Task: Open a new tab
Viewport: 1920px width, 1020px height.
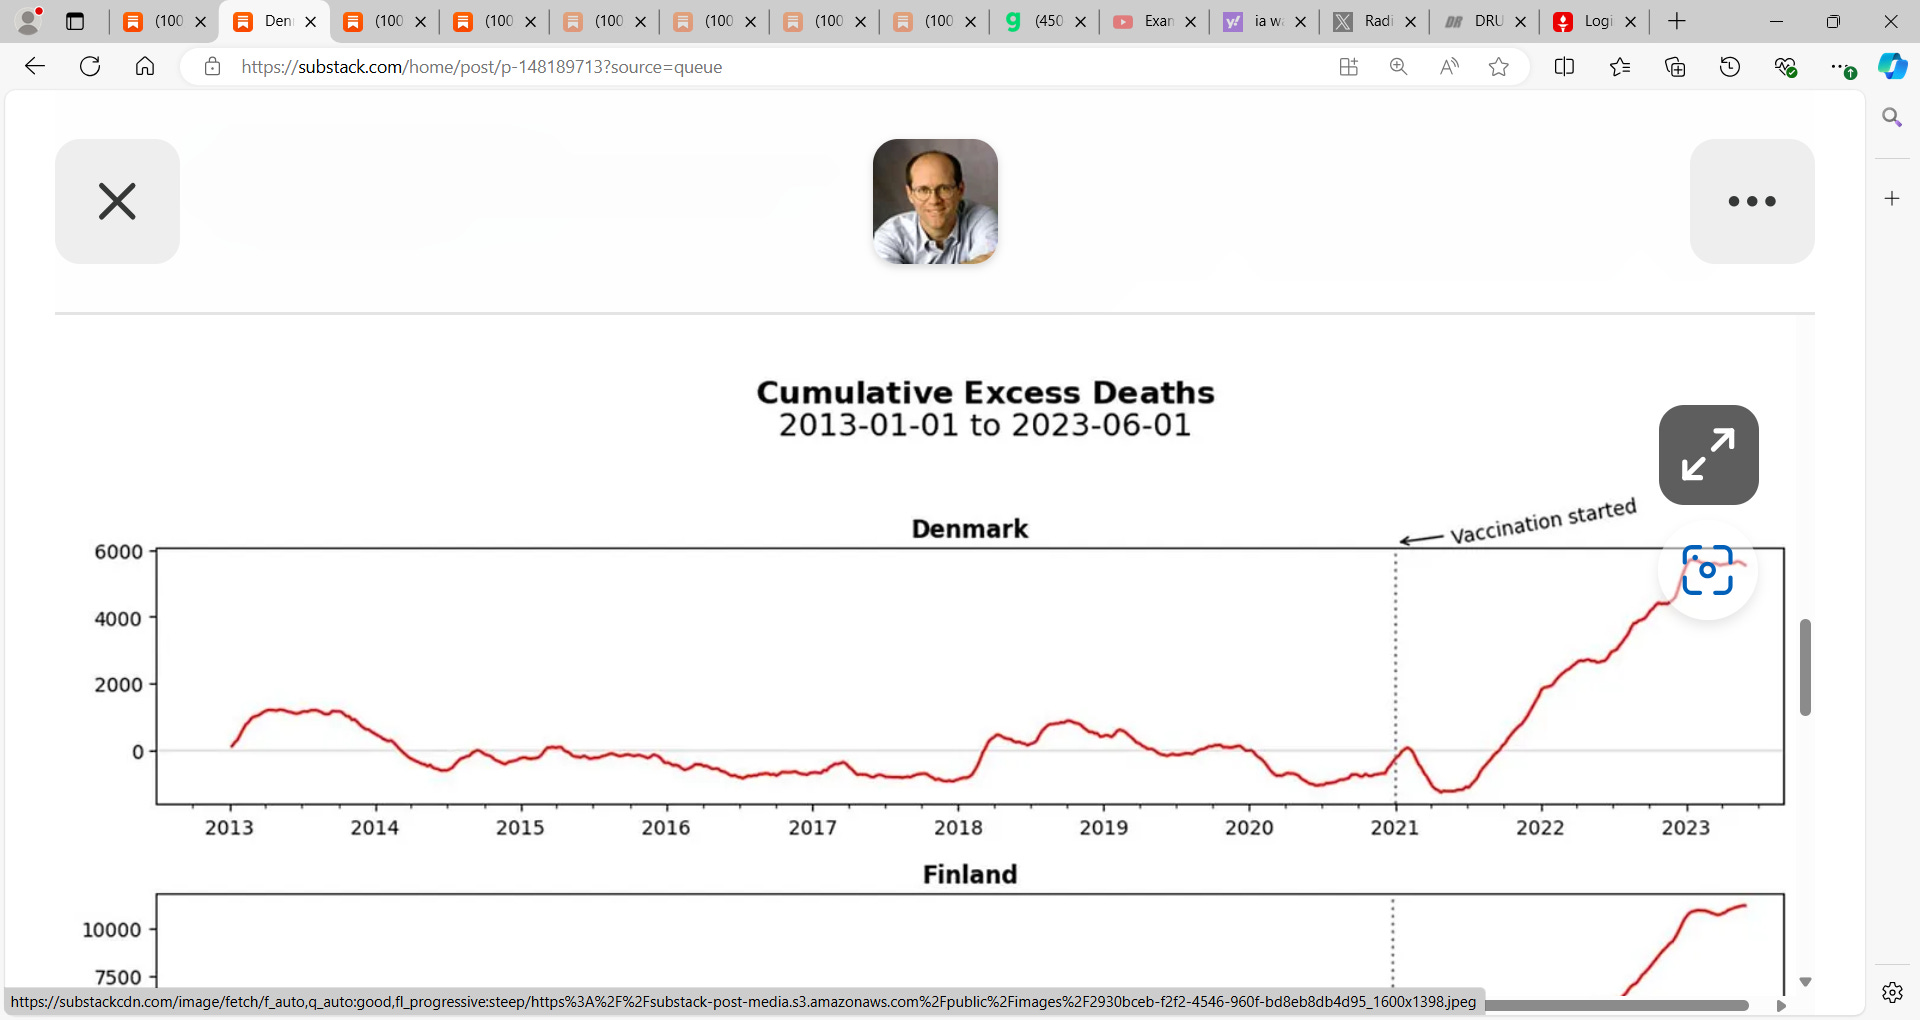Action: pos(1677,21)
